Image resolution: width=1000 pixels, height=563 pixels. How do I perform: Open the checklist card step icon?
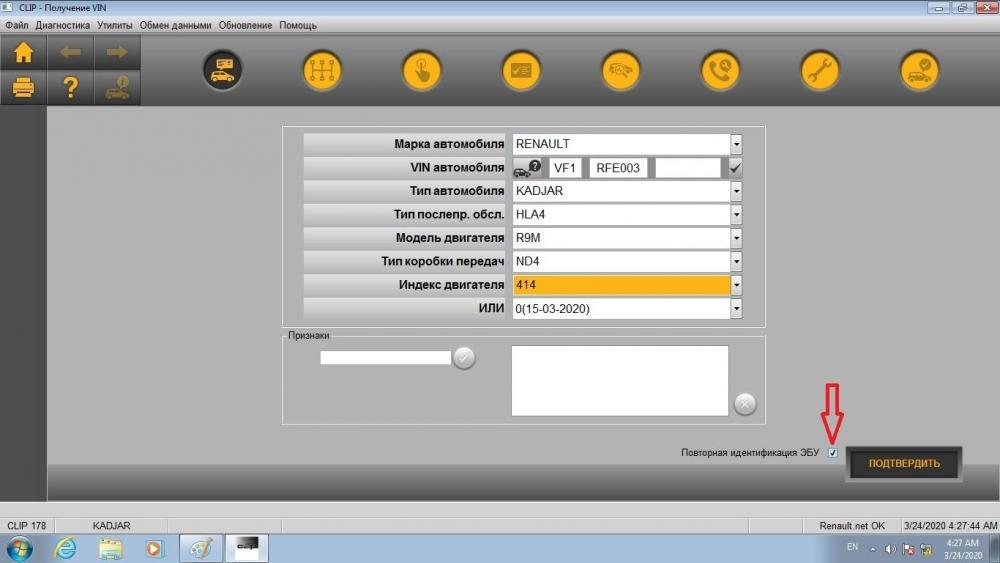(521, 70)
